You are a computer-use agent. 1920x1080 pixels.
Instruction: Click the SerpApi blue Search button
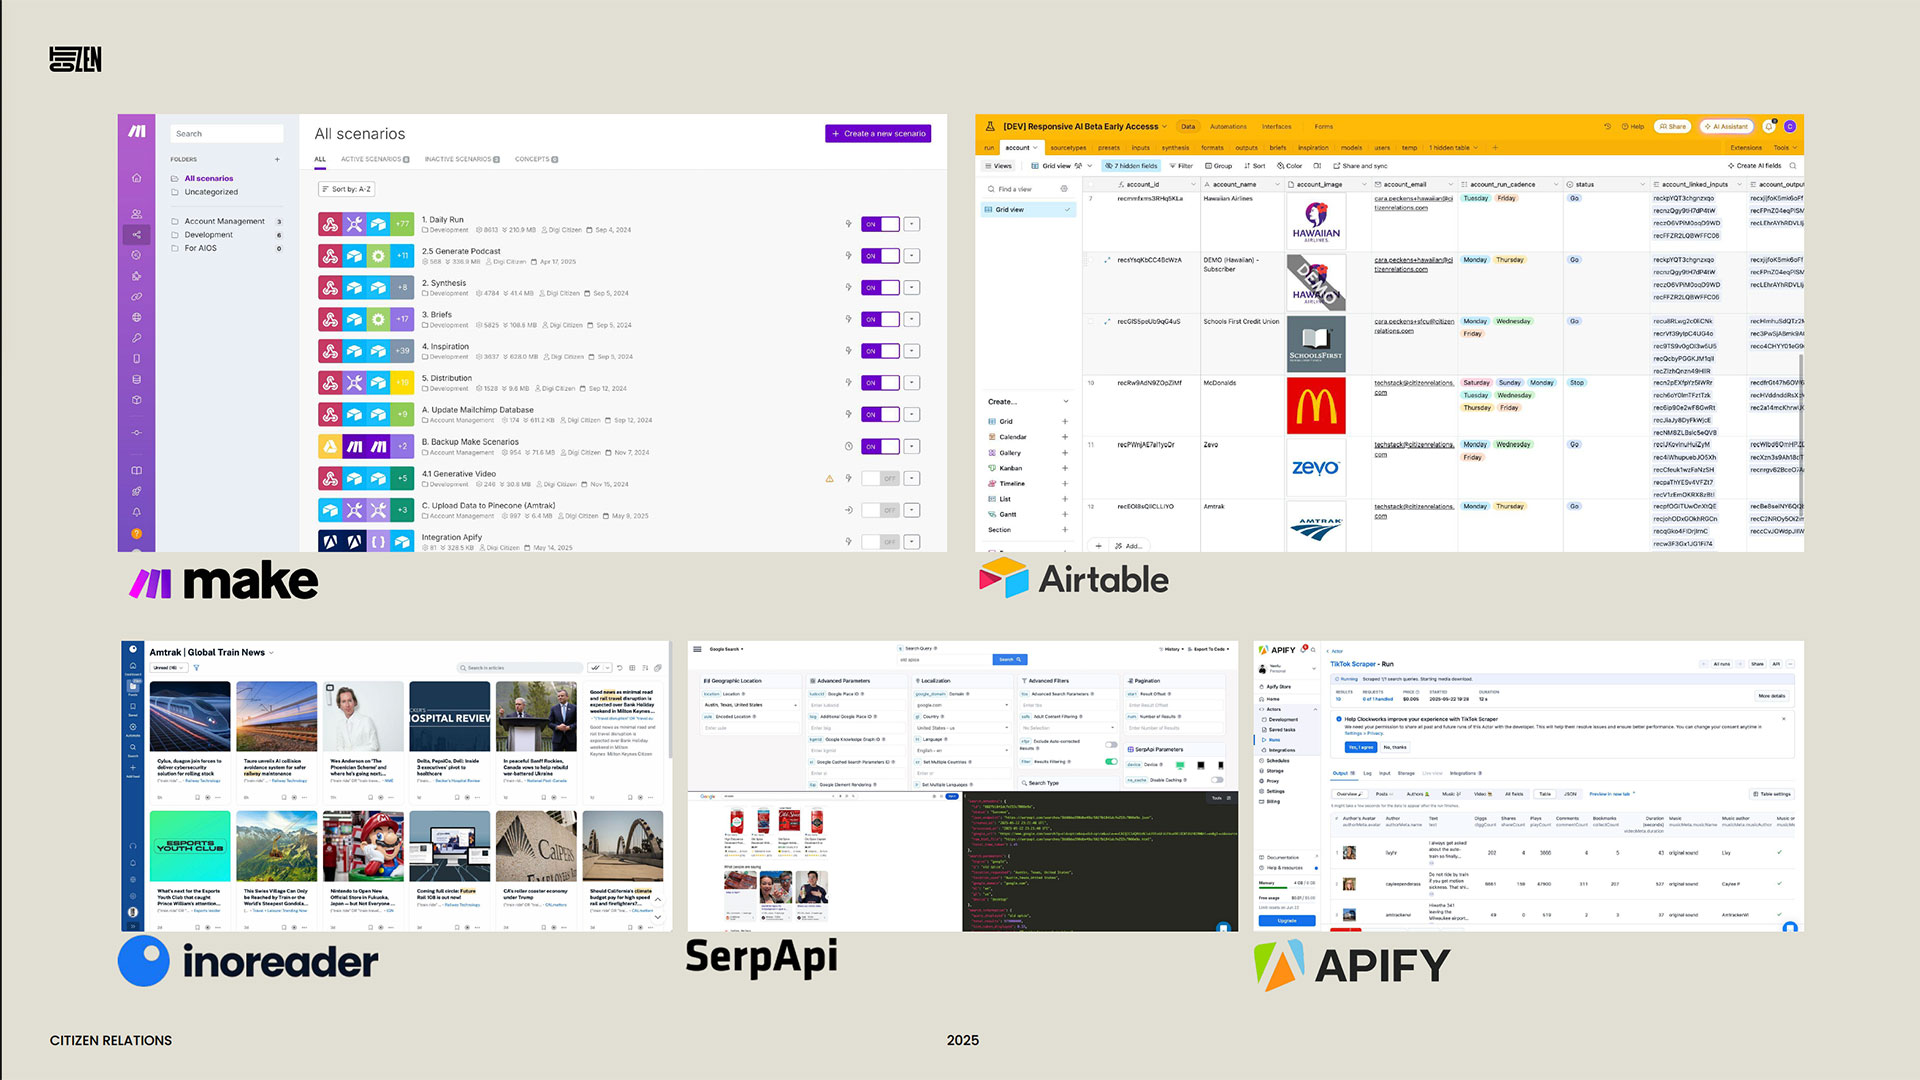(1009, 660)
